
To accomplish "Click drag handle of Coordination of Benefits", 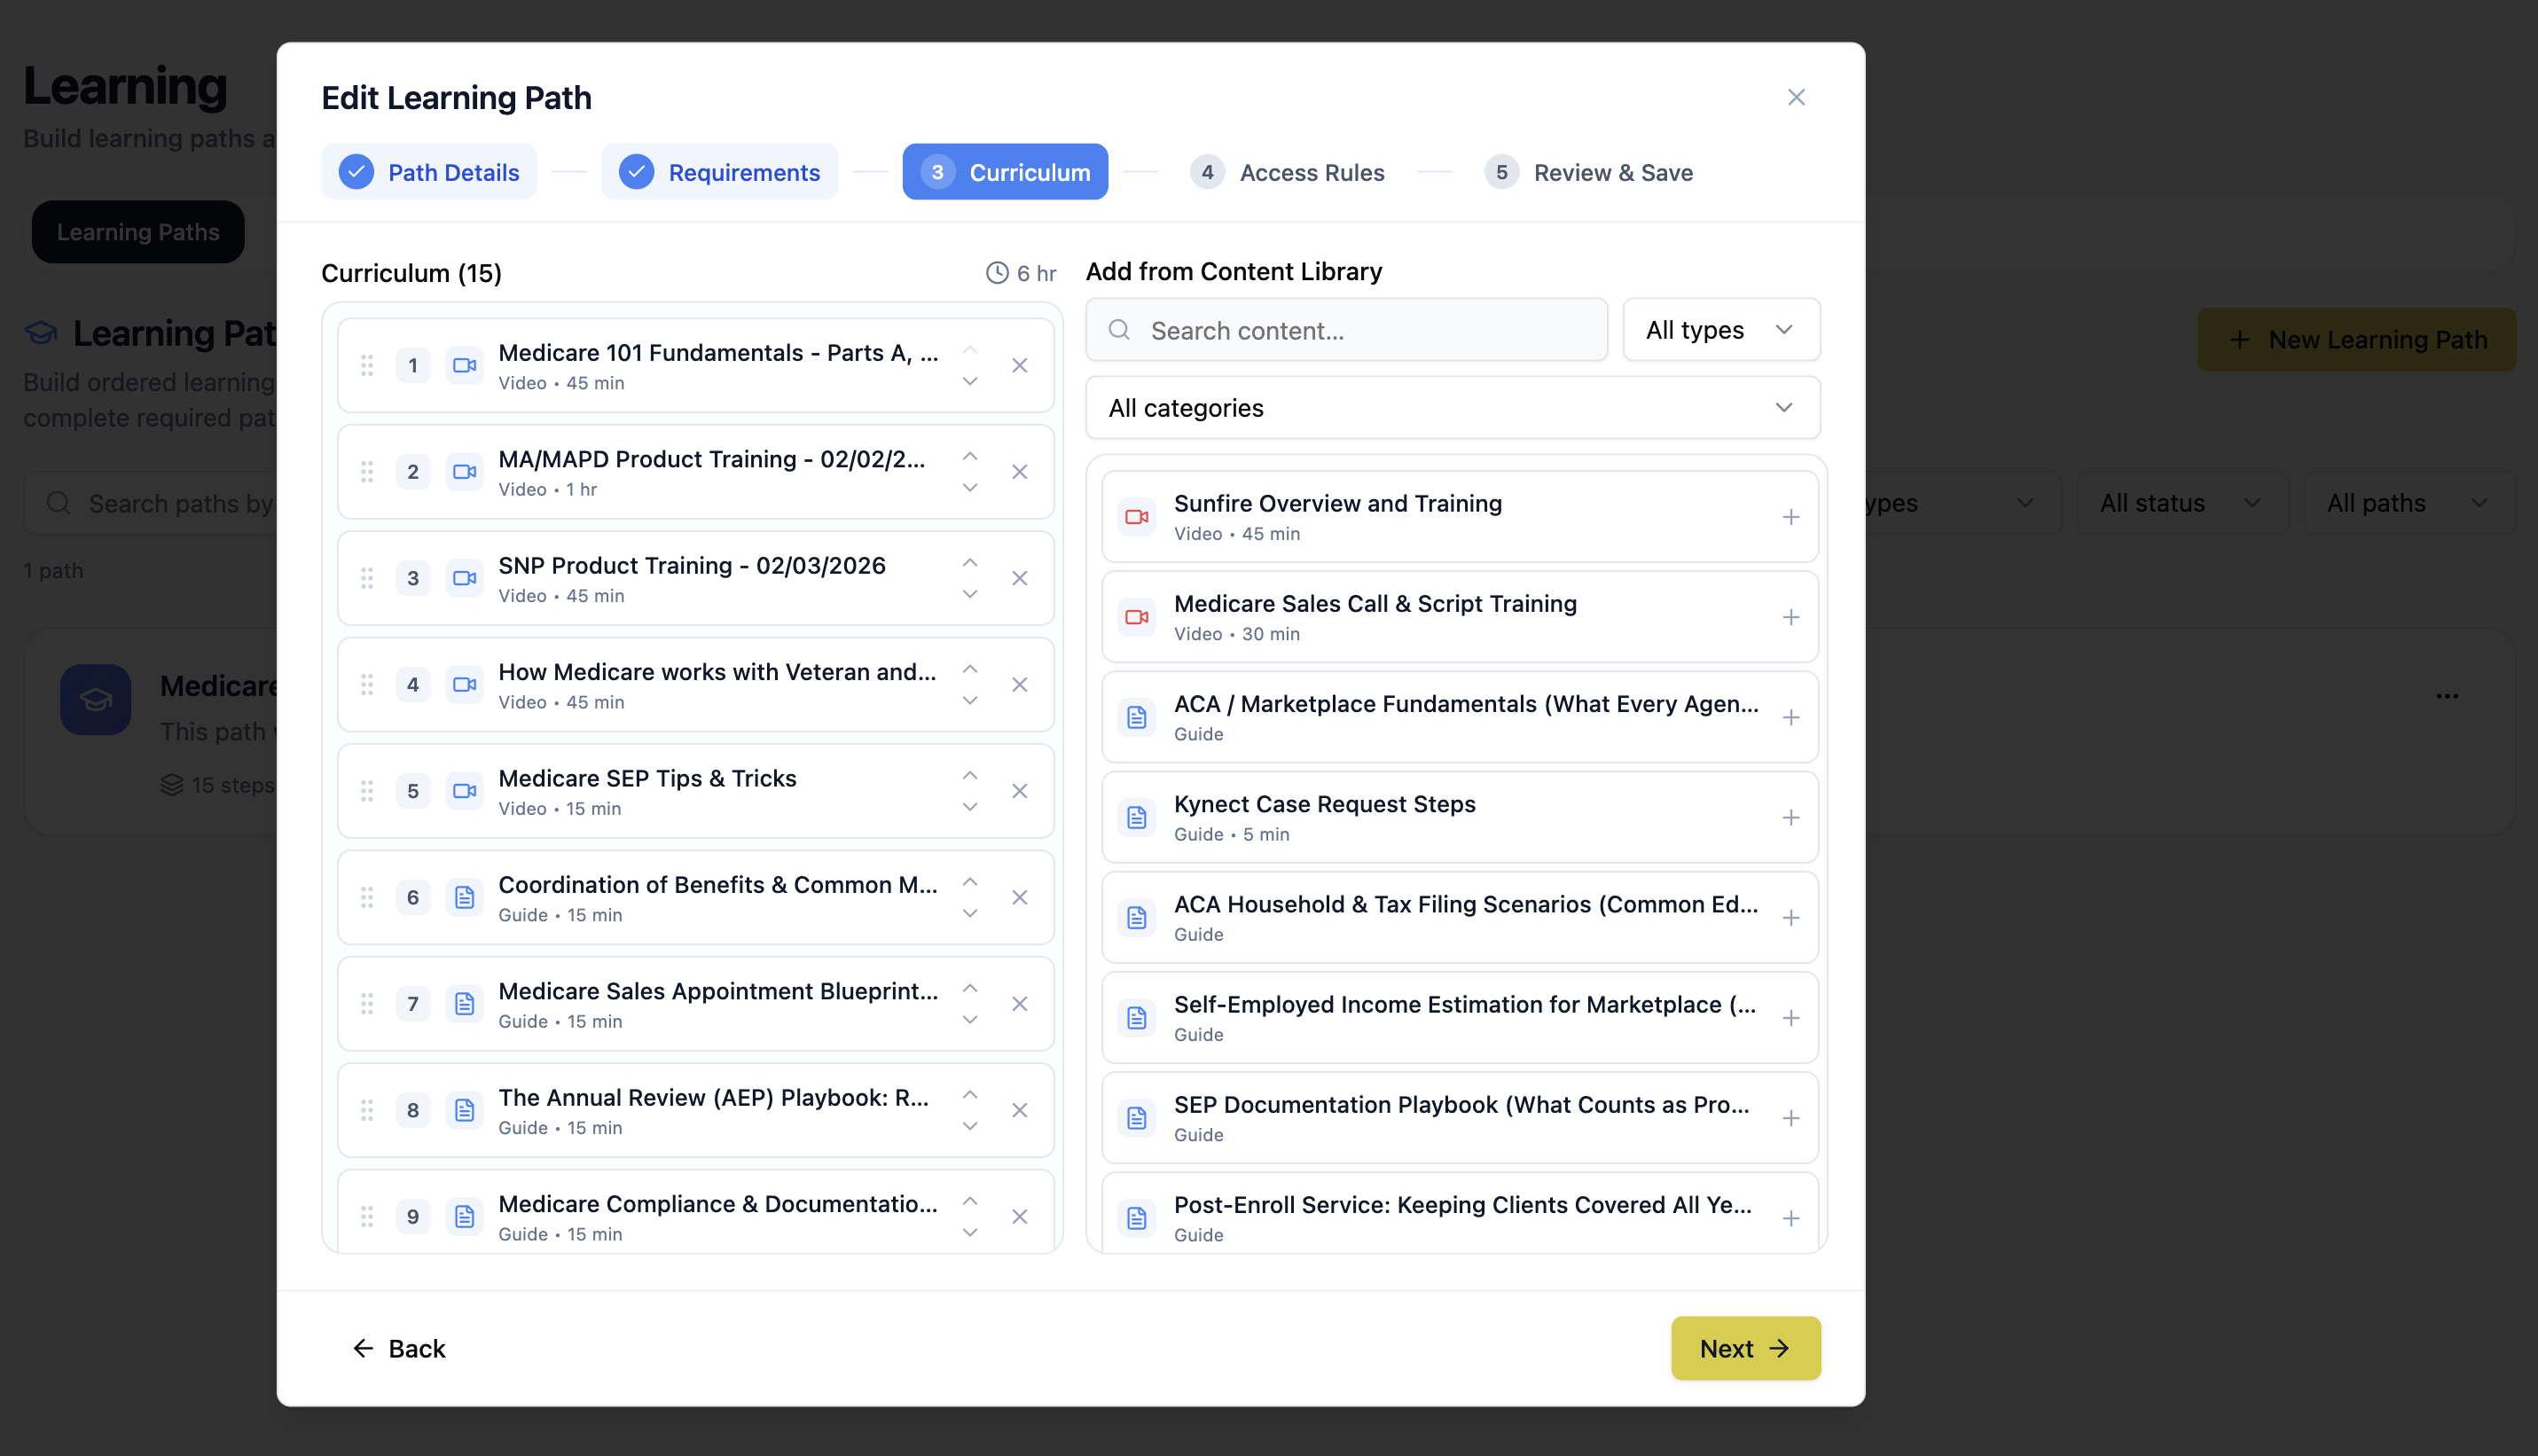I will (x=367, y=897).
